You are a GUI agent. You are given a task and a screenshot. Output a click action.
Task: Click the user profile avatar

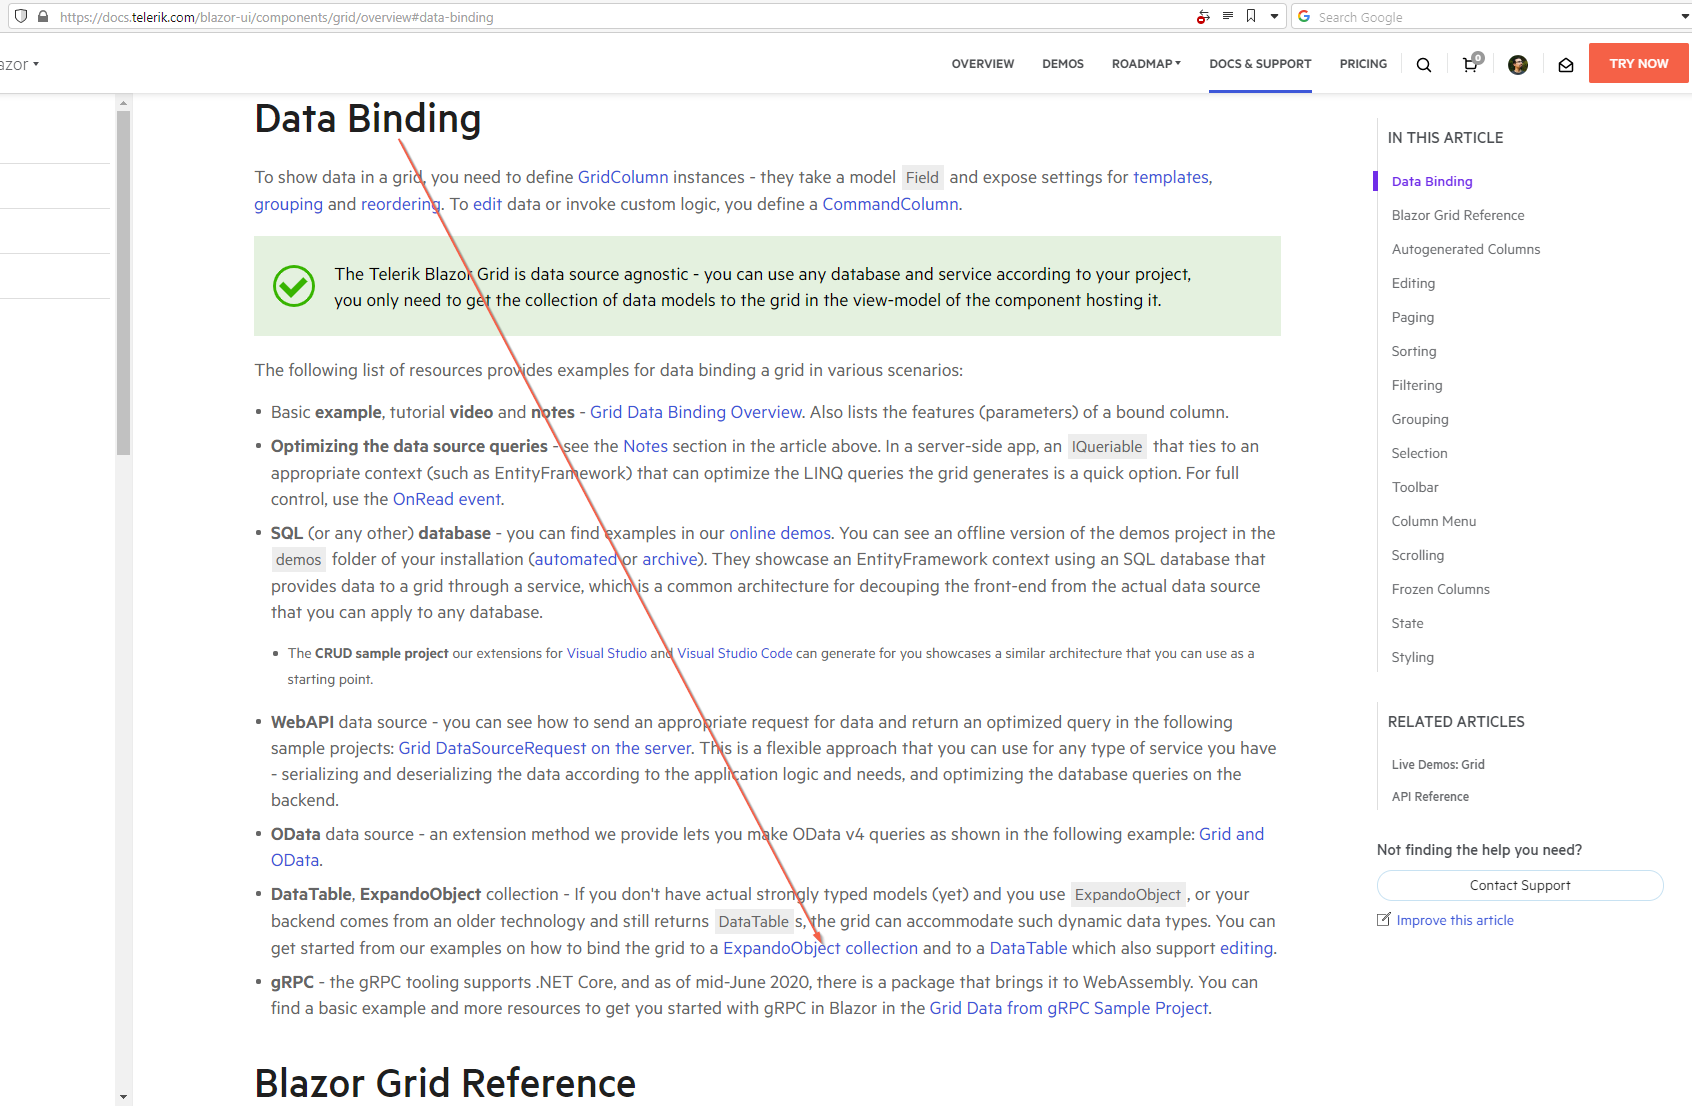[1518, 64]
